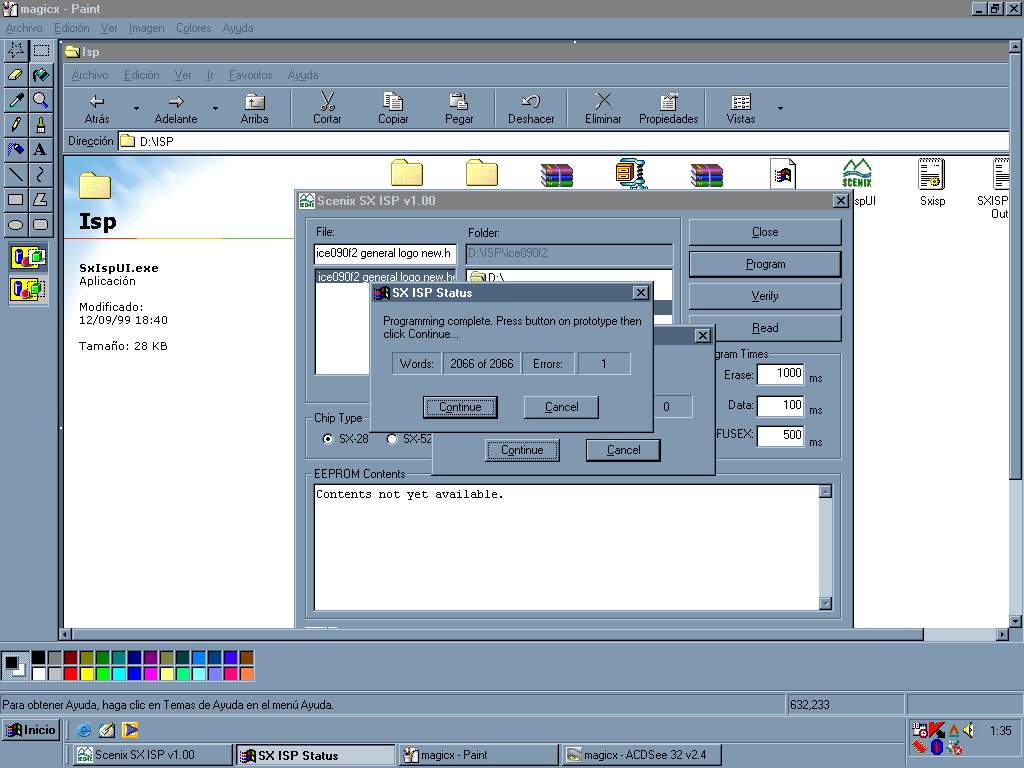Choose the Magnifier zoom tool
The width and height of the screenshot is (1024, 768).
40,100
